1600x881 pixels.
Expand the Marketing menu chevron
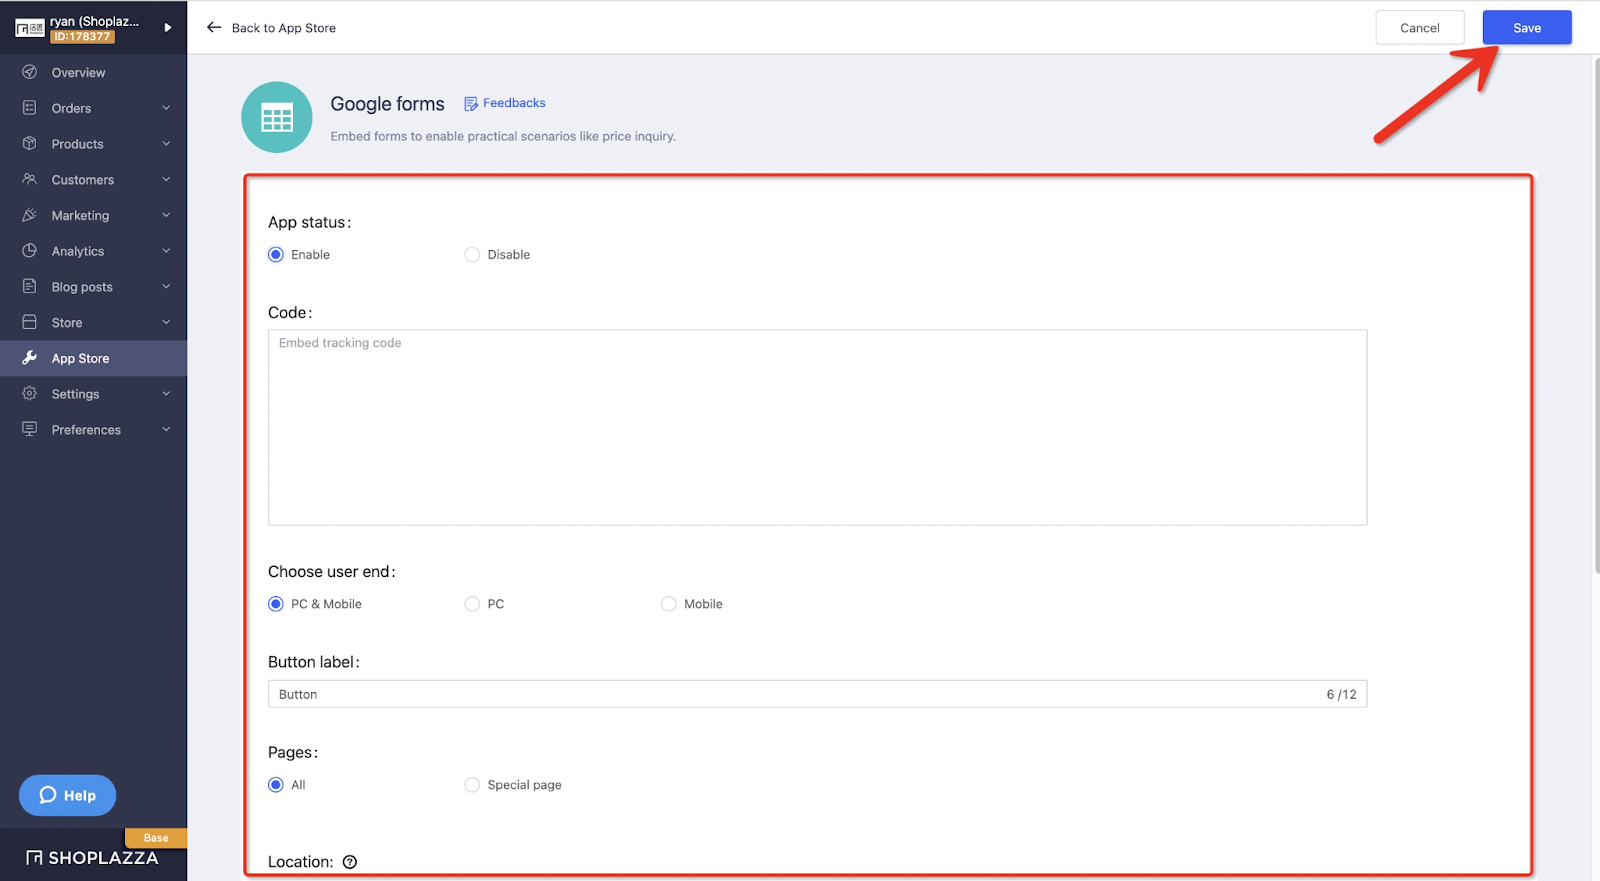coord(166,215)
